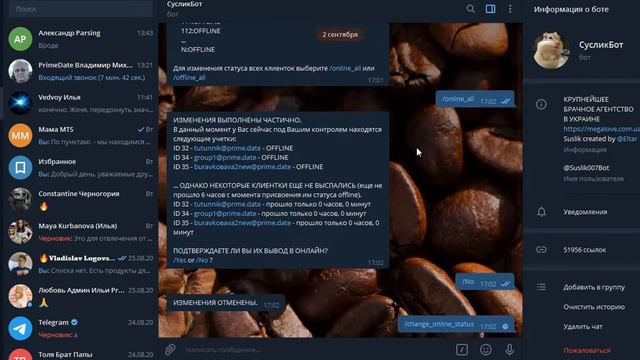Click Добавить в группу
This screenshot has height=360, width=640.
pos(594,287)
